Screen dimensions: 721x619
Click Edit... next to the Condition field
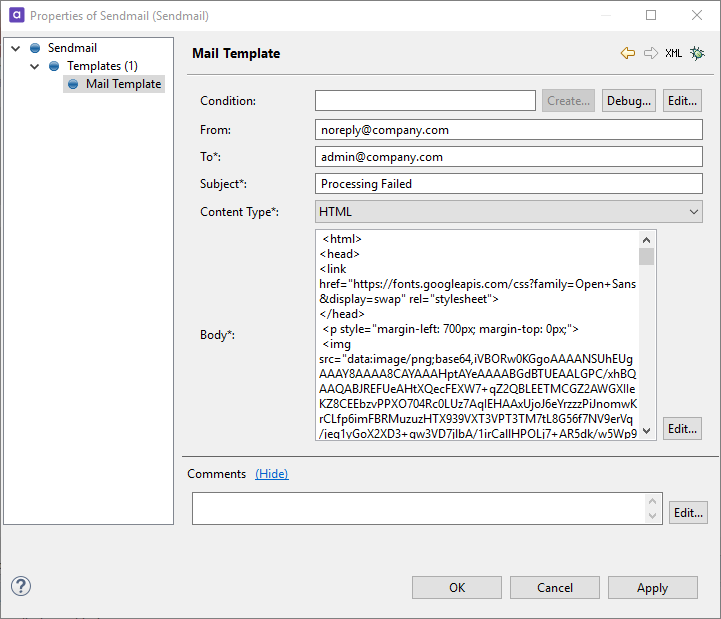point(682,101)
